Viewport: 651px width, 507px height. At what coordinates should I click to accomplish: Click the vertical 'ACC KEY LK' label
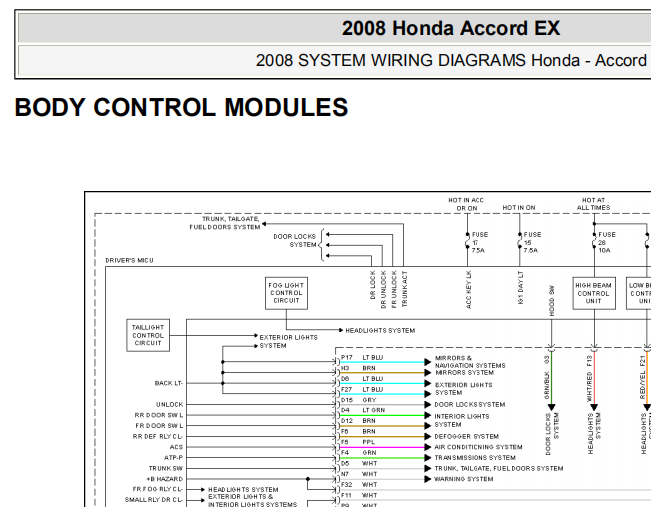(x=469, y=290)
